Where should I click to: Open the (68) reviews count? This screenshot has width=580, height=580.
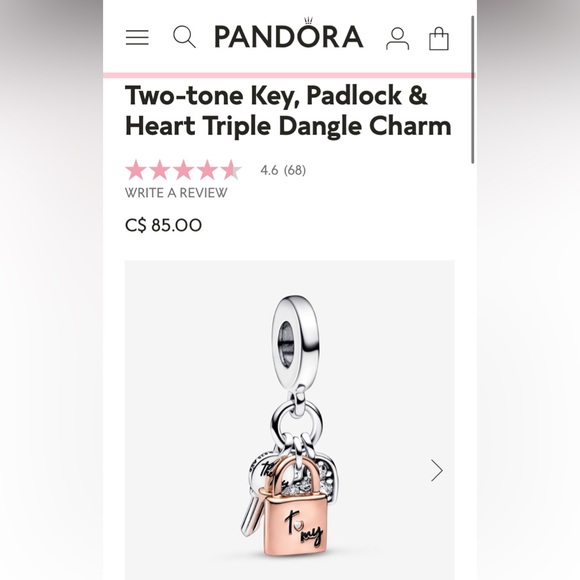point(295,170)
